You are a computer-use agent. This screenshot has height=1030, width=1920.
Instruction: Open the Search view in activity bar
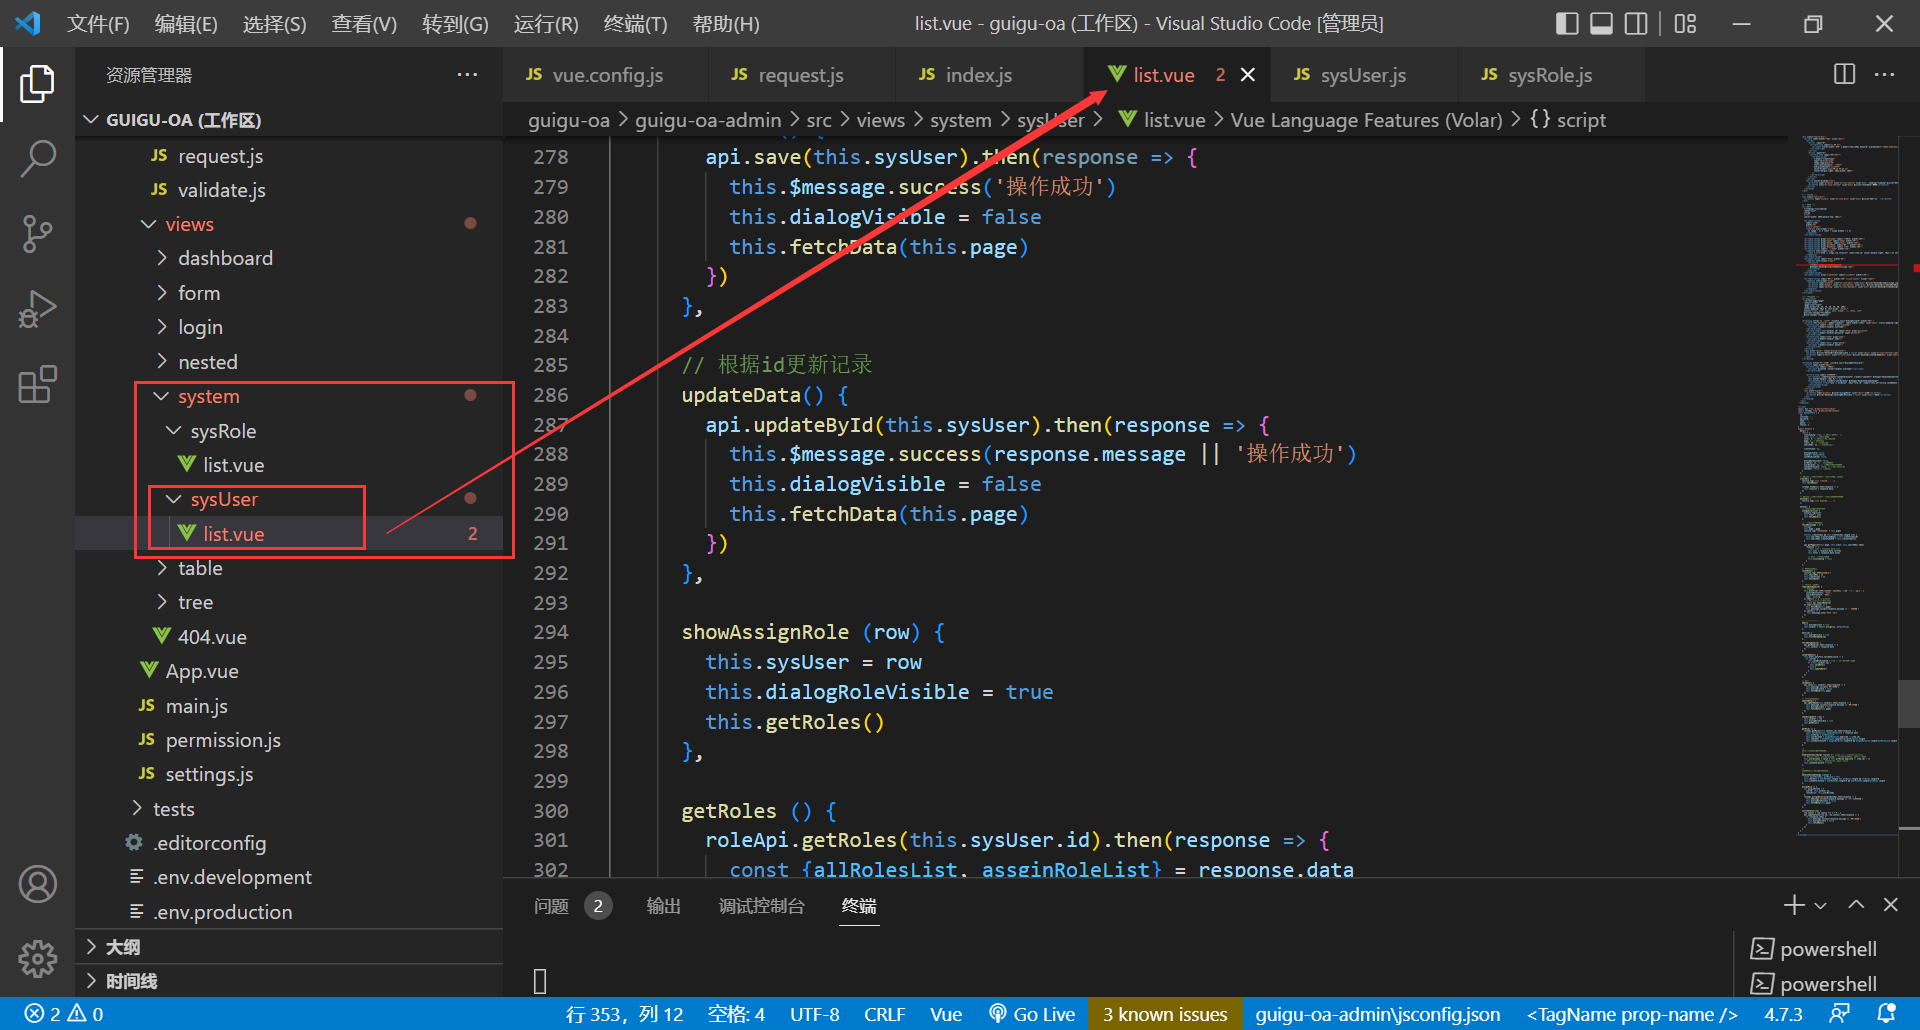(x=37, y=158)
